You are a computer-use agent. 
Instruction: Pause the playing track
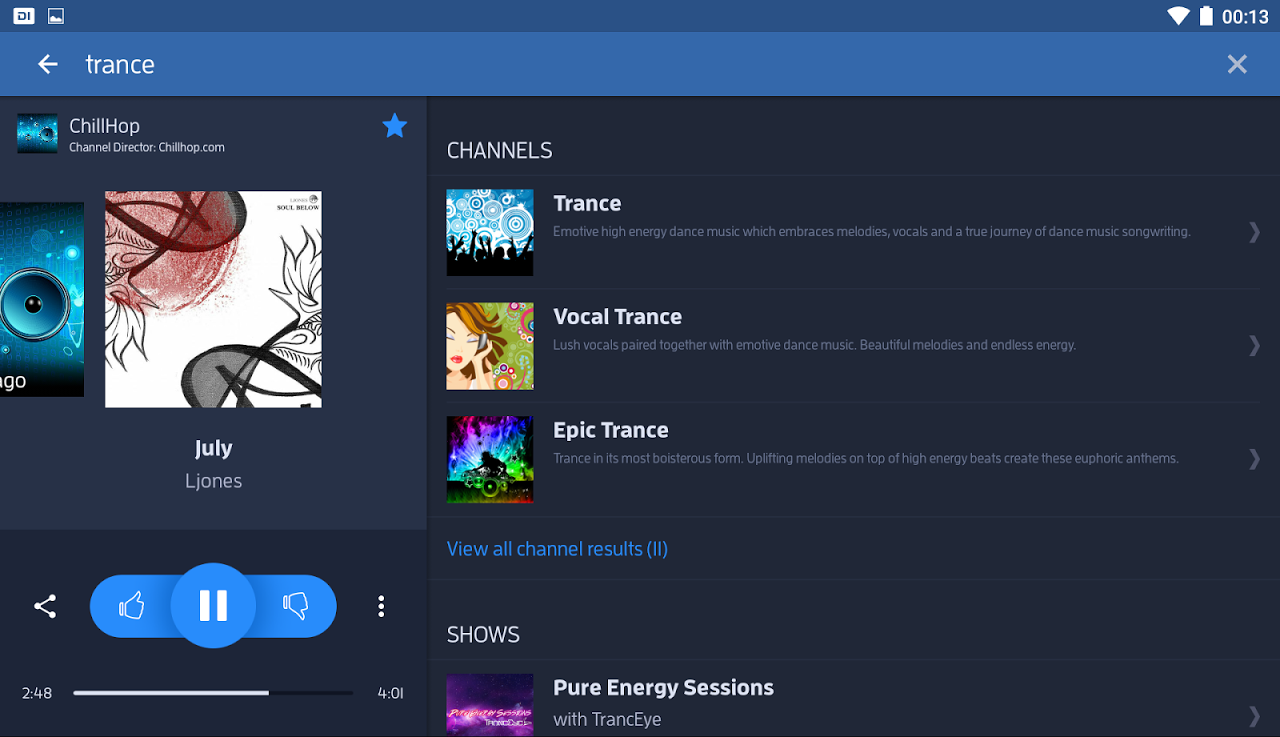[x=213, y=606]
